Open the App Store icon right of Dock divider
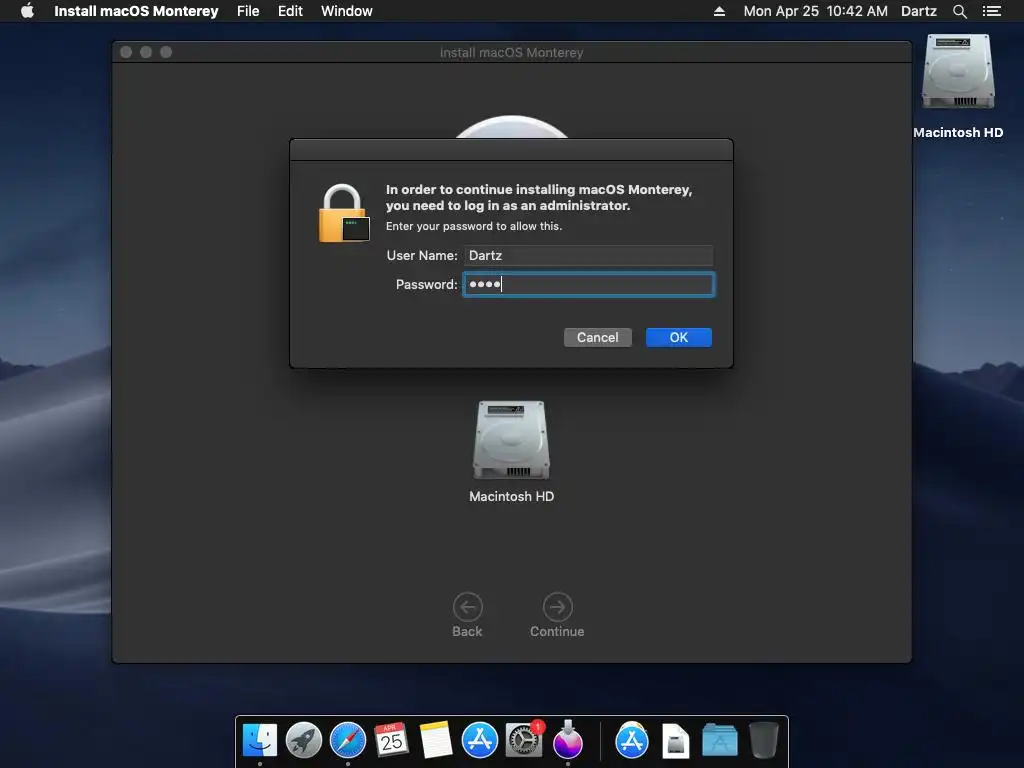 [632, 741]
